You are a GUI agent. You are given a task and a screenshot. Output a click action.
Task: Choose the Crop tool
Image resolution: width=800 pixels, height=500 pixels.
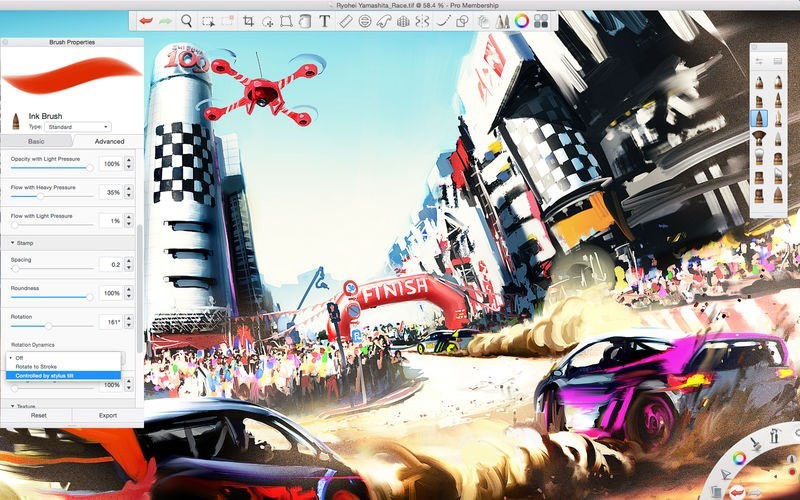click(248, 21)
